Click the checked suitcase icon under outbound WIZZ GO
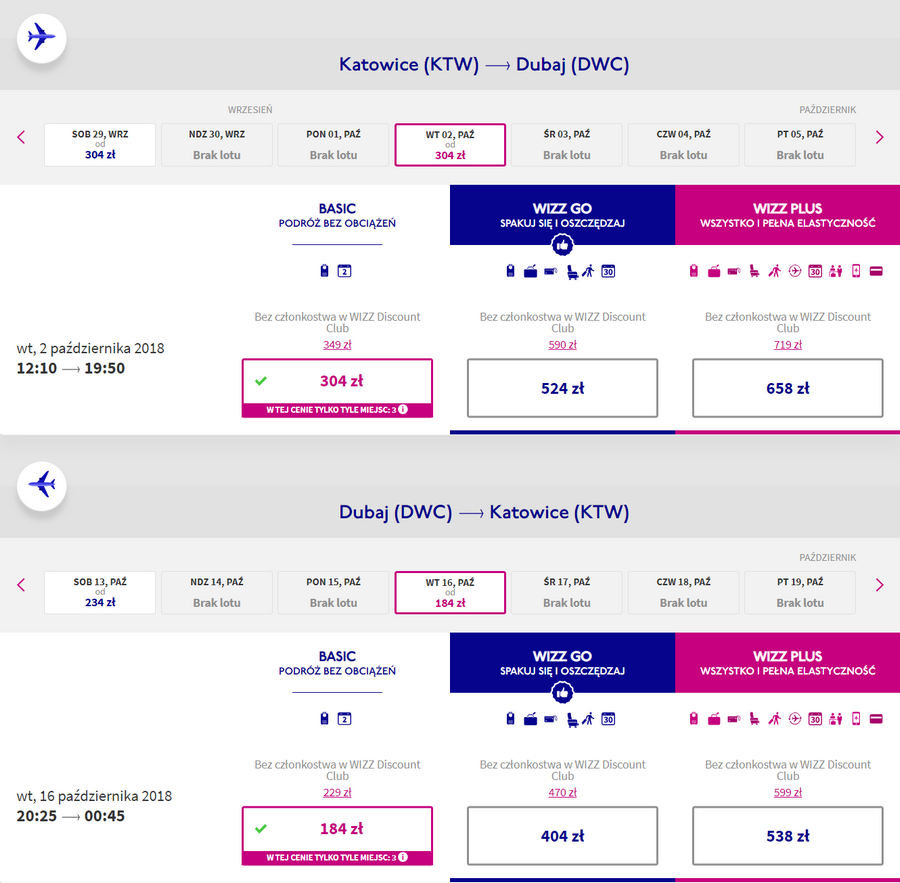The image size is (900, 883). [x=530, y=272]
